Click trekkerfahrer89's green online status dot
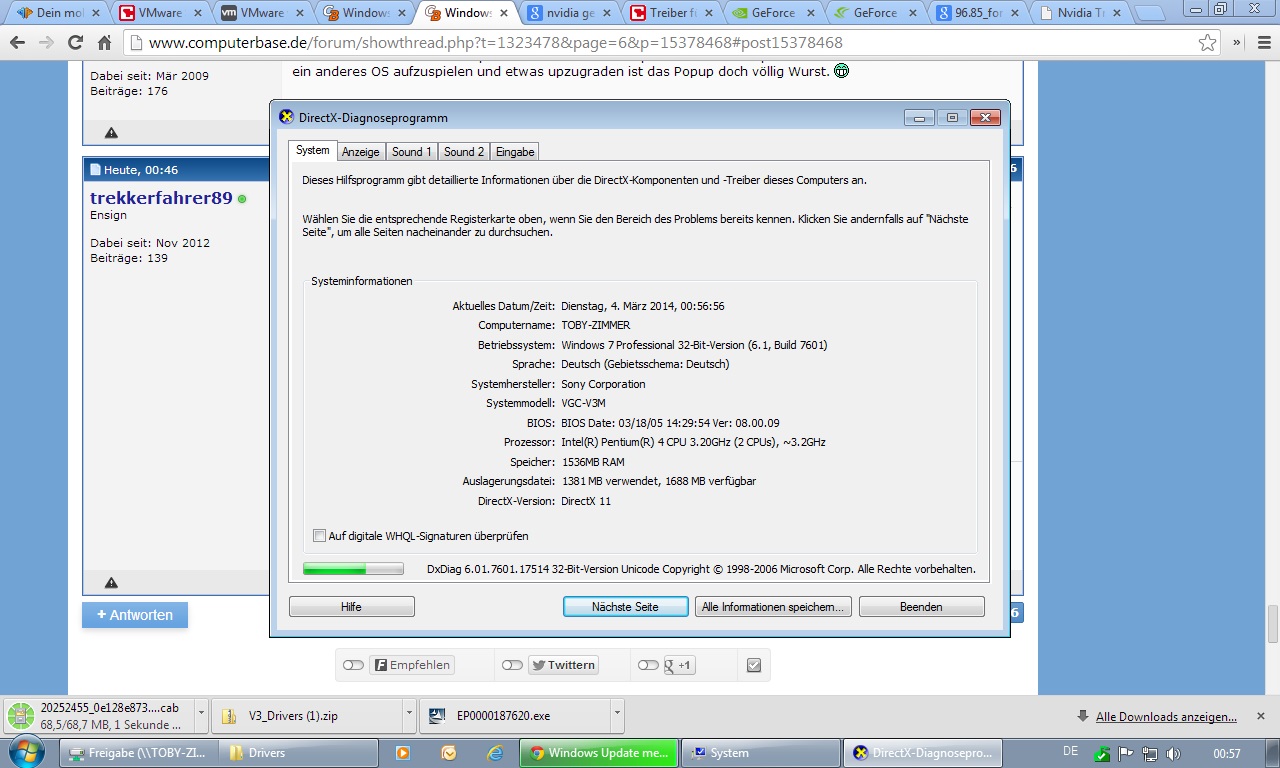The height and width of the screenshot is (768, 1280). tap(242, 199)
